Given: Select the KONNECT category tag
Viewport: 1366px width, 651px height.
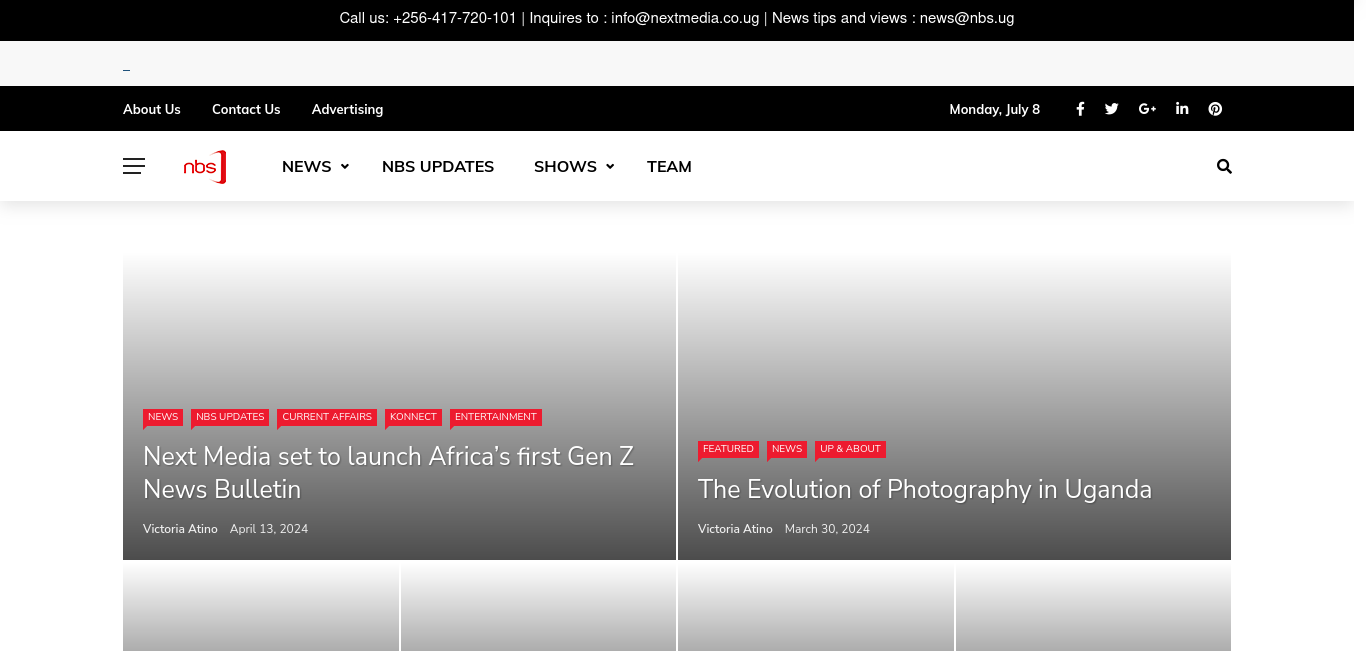Looking at the screenshot, I should pos(413,417).
